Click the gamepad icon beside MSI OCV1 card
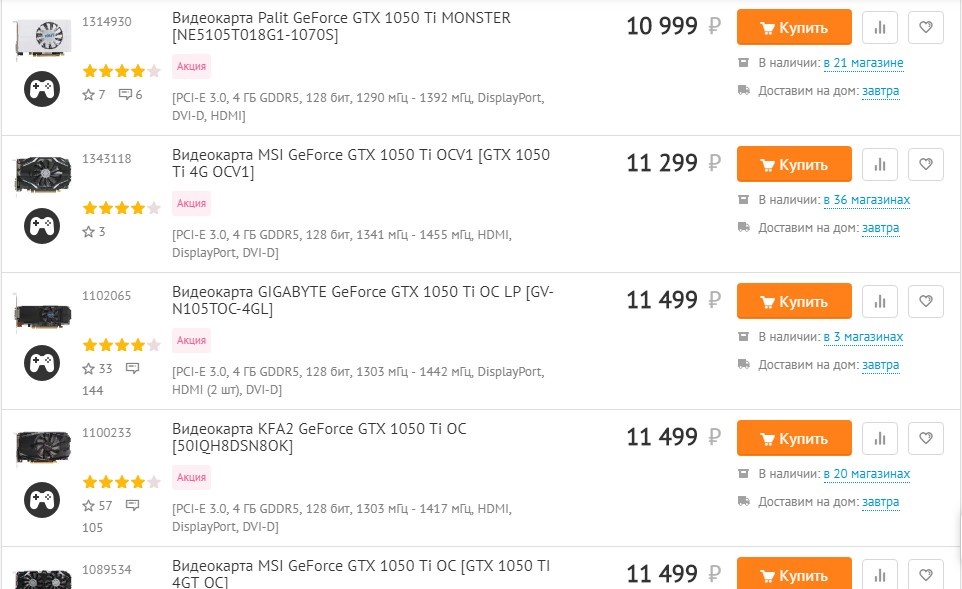This screenshot has height=589, width=962. click(x=41, y=225)
